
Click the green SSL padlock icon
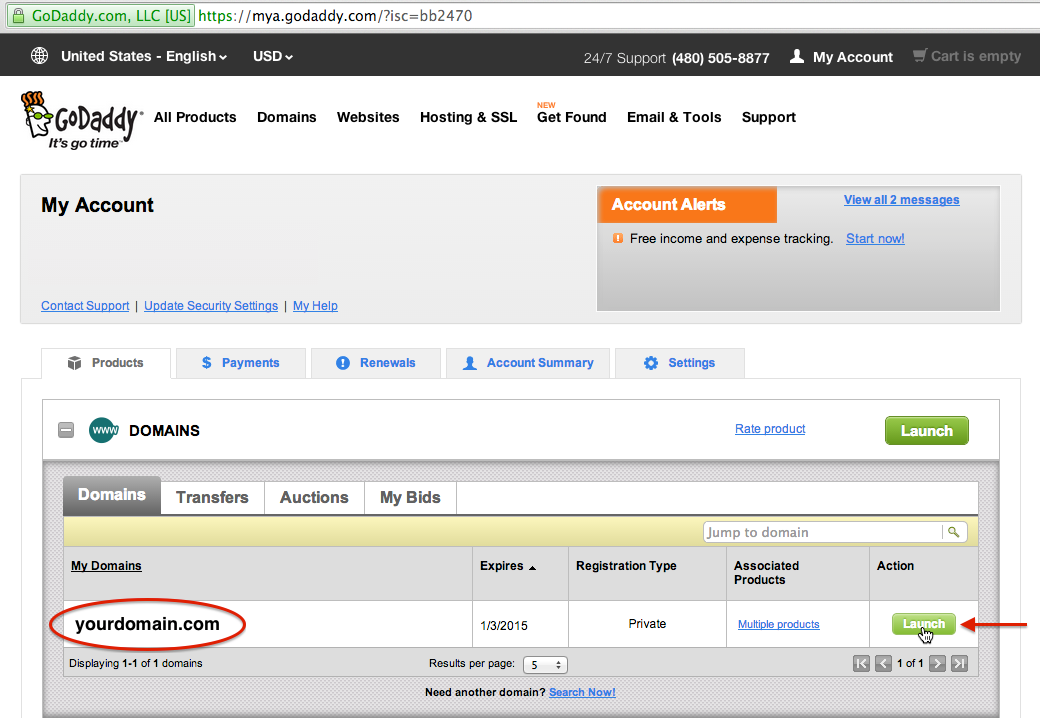coord(19,16)
